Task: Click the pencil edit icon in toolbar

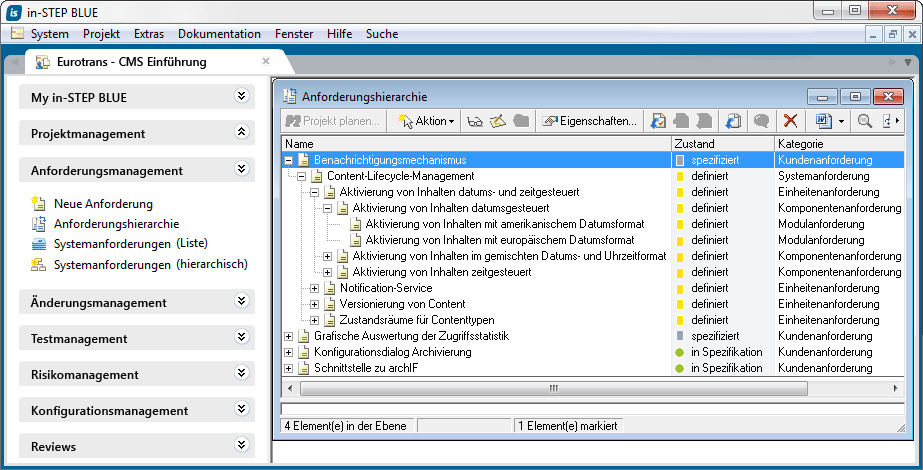Action: pos(497,121)
